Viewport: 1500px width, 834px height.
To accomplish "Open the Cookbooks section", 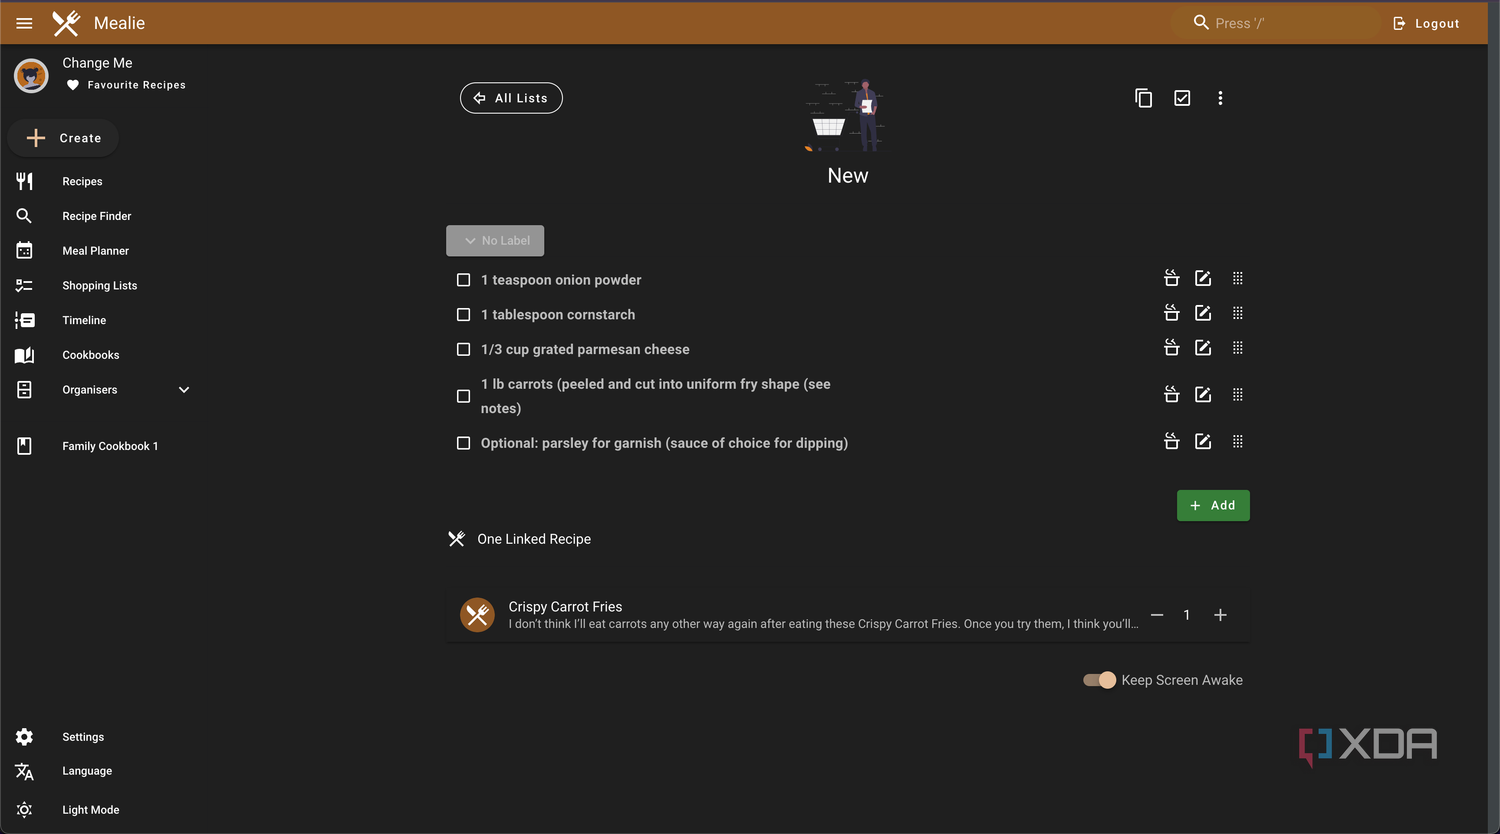I will (90, 355).
